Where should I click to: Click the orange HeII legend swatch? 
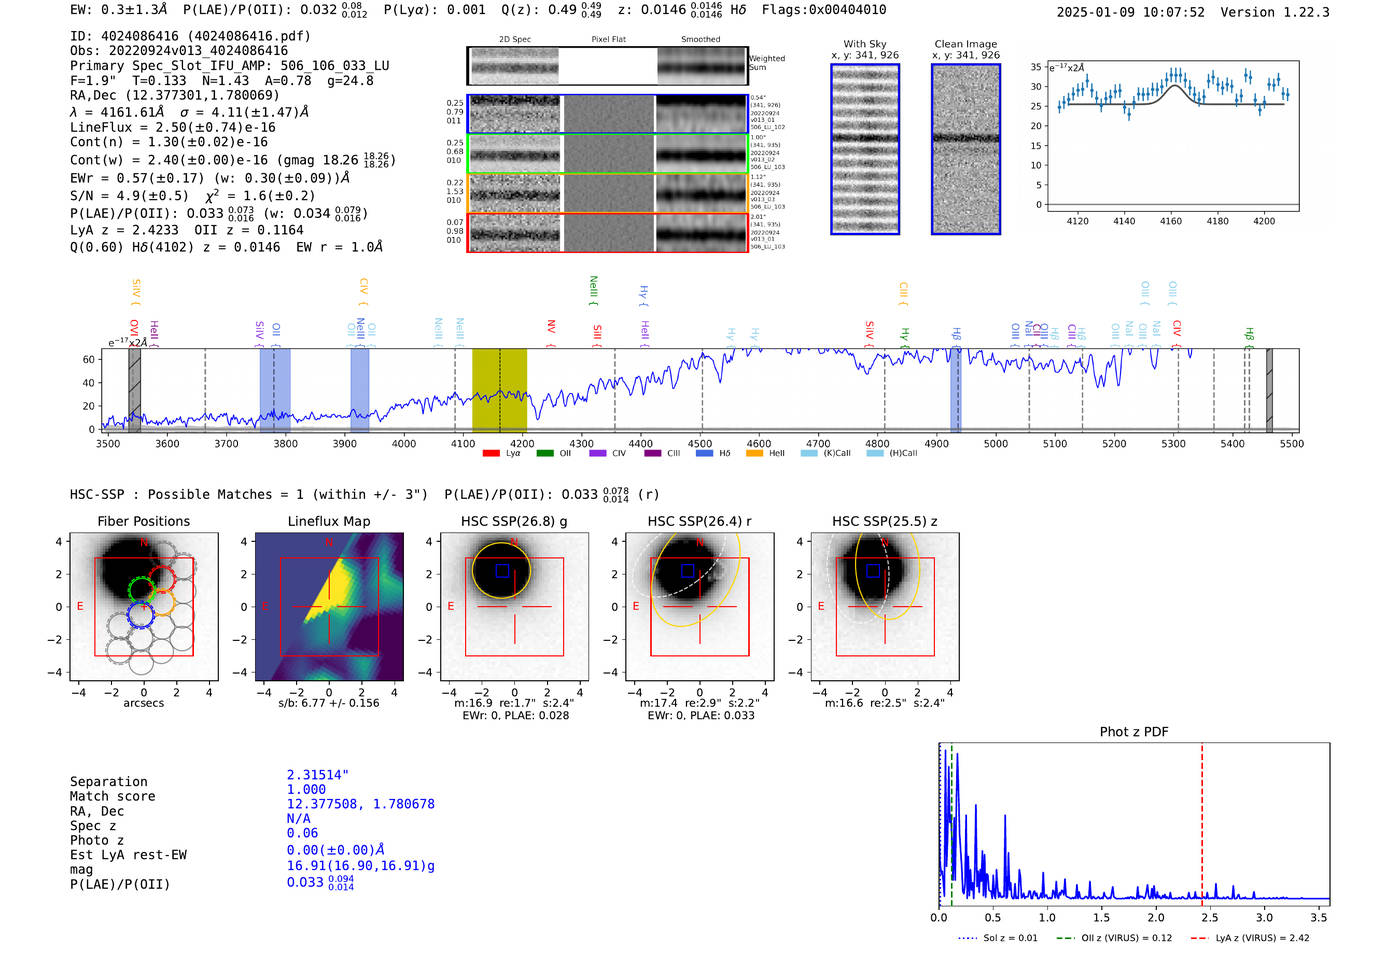[755, 453]
